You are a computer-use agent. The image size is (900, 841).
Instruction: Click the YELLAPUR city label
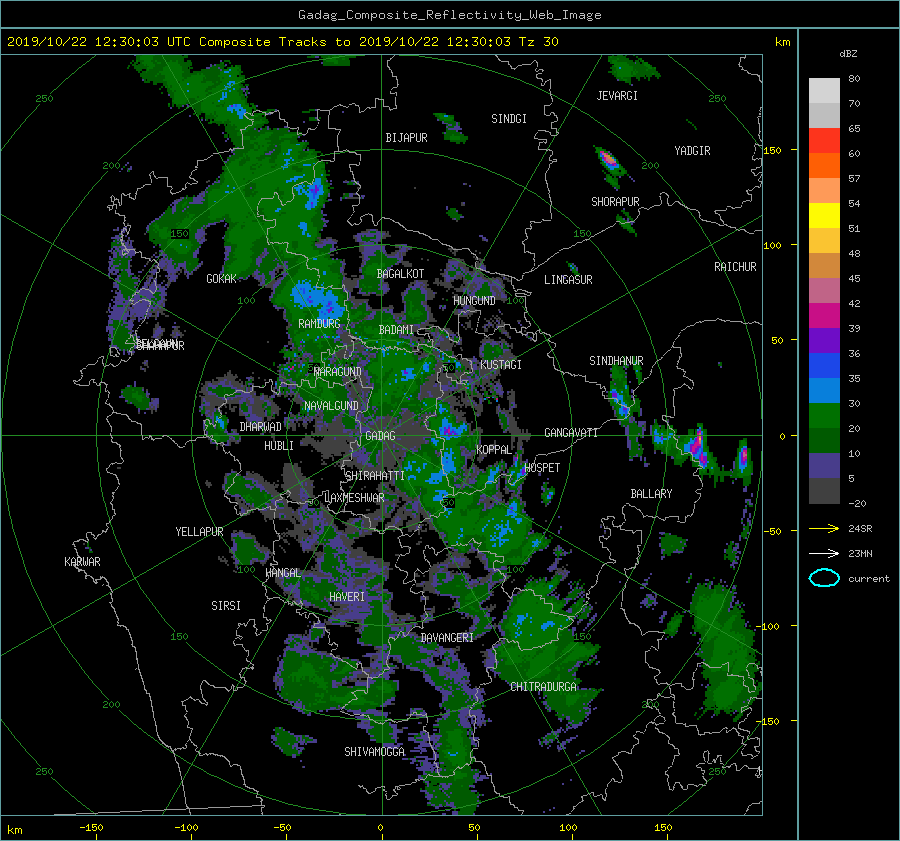(199, 532)
